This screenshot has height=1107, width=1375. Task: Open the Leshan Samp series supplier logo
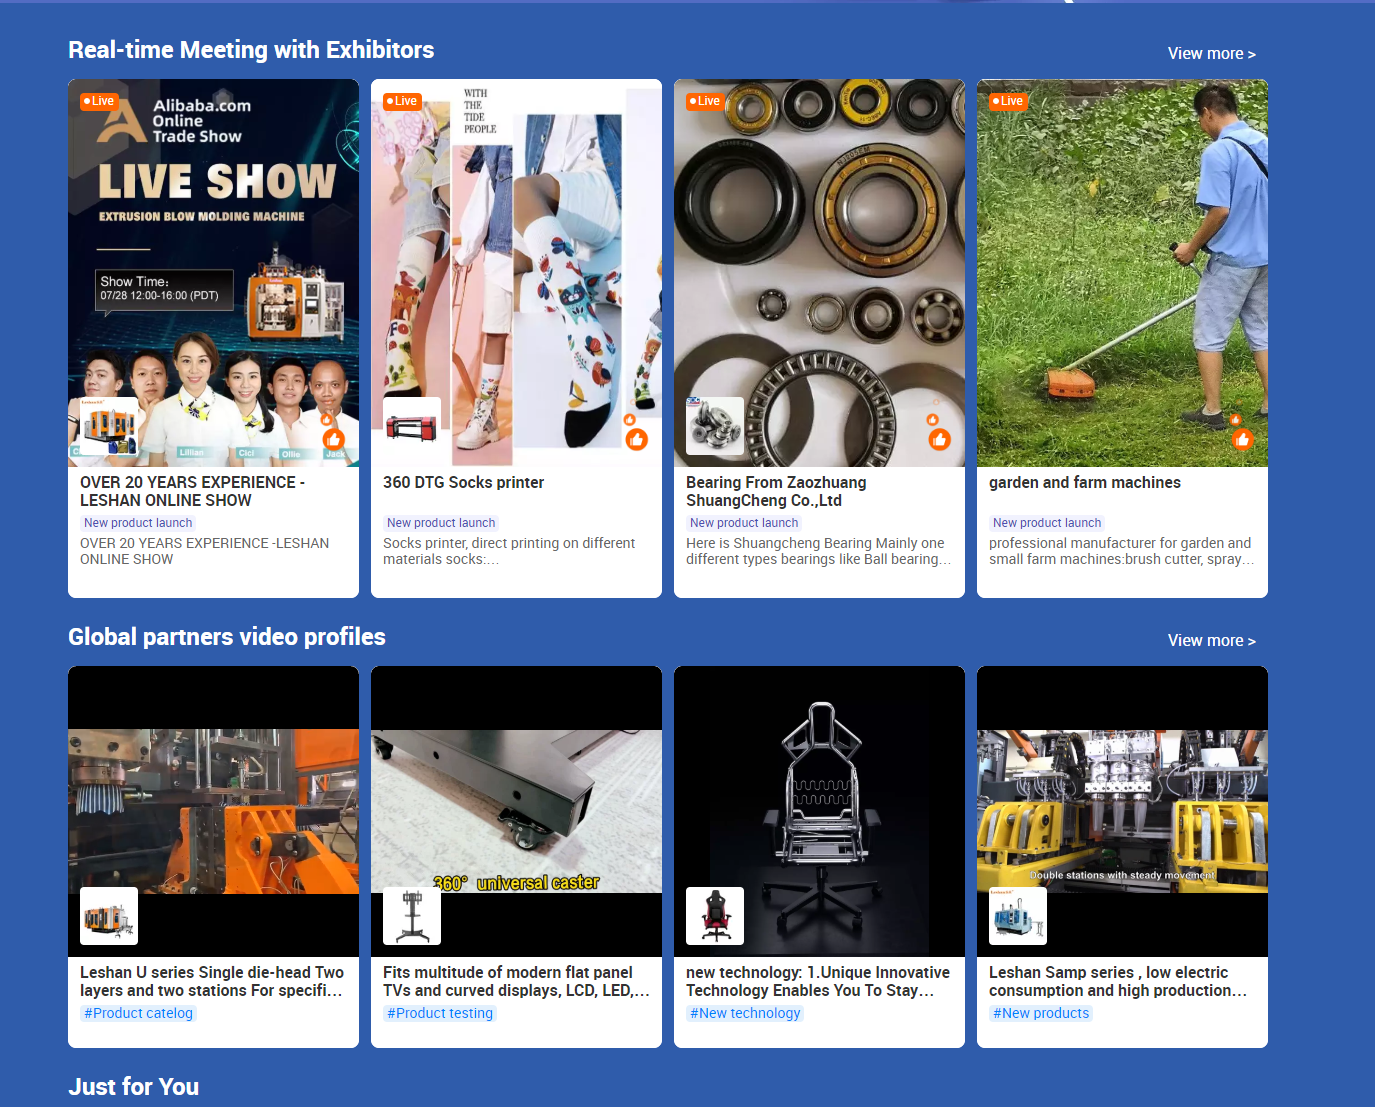(x=1018, y=916)
